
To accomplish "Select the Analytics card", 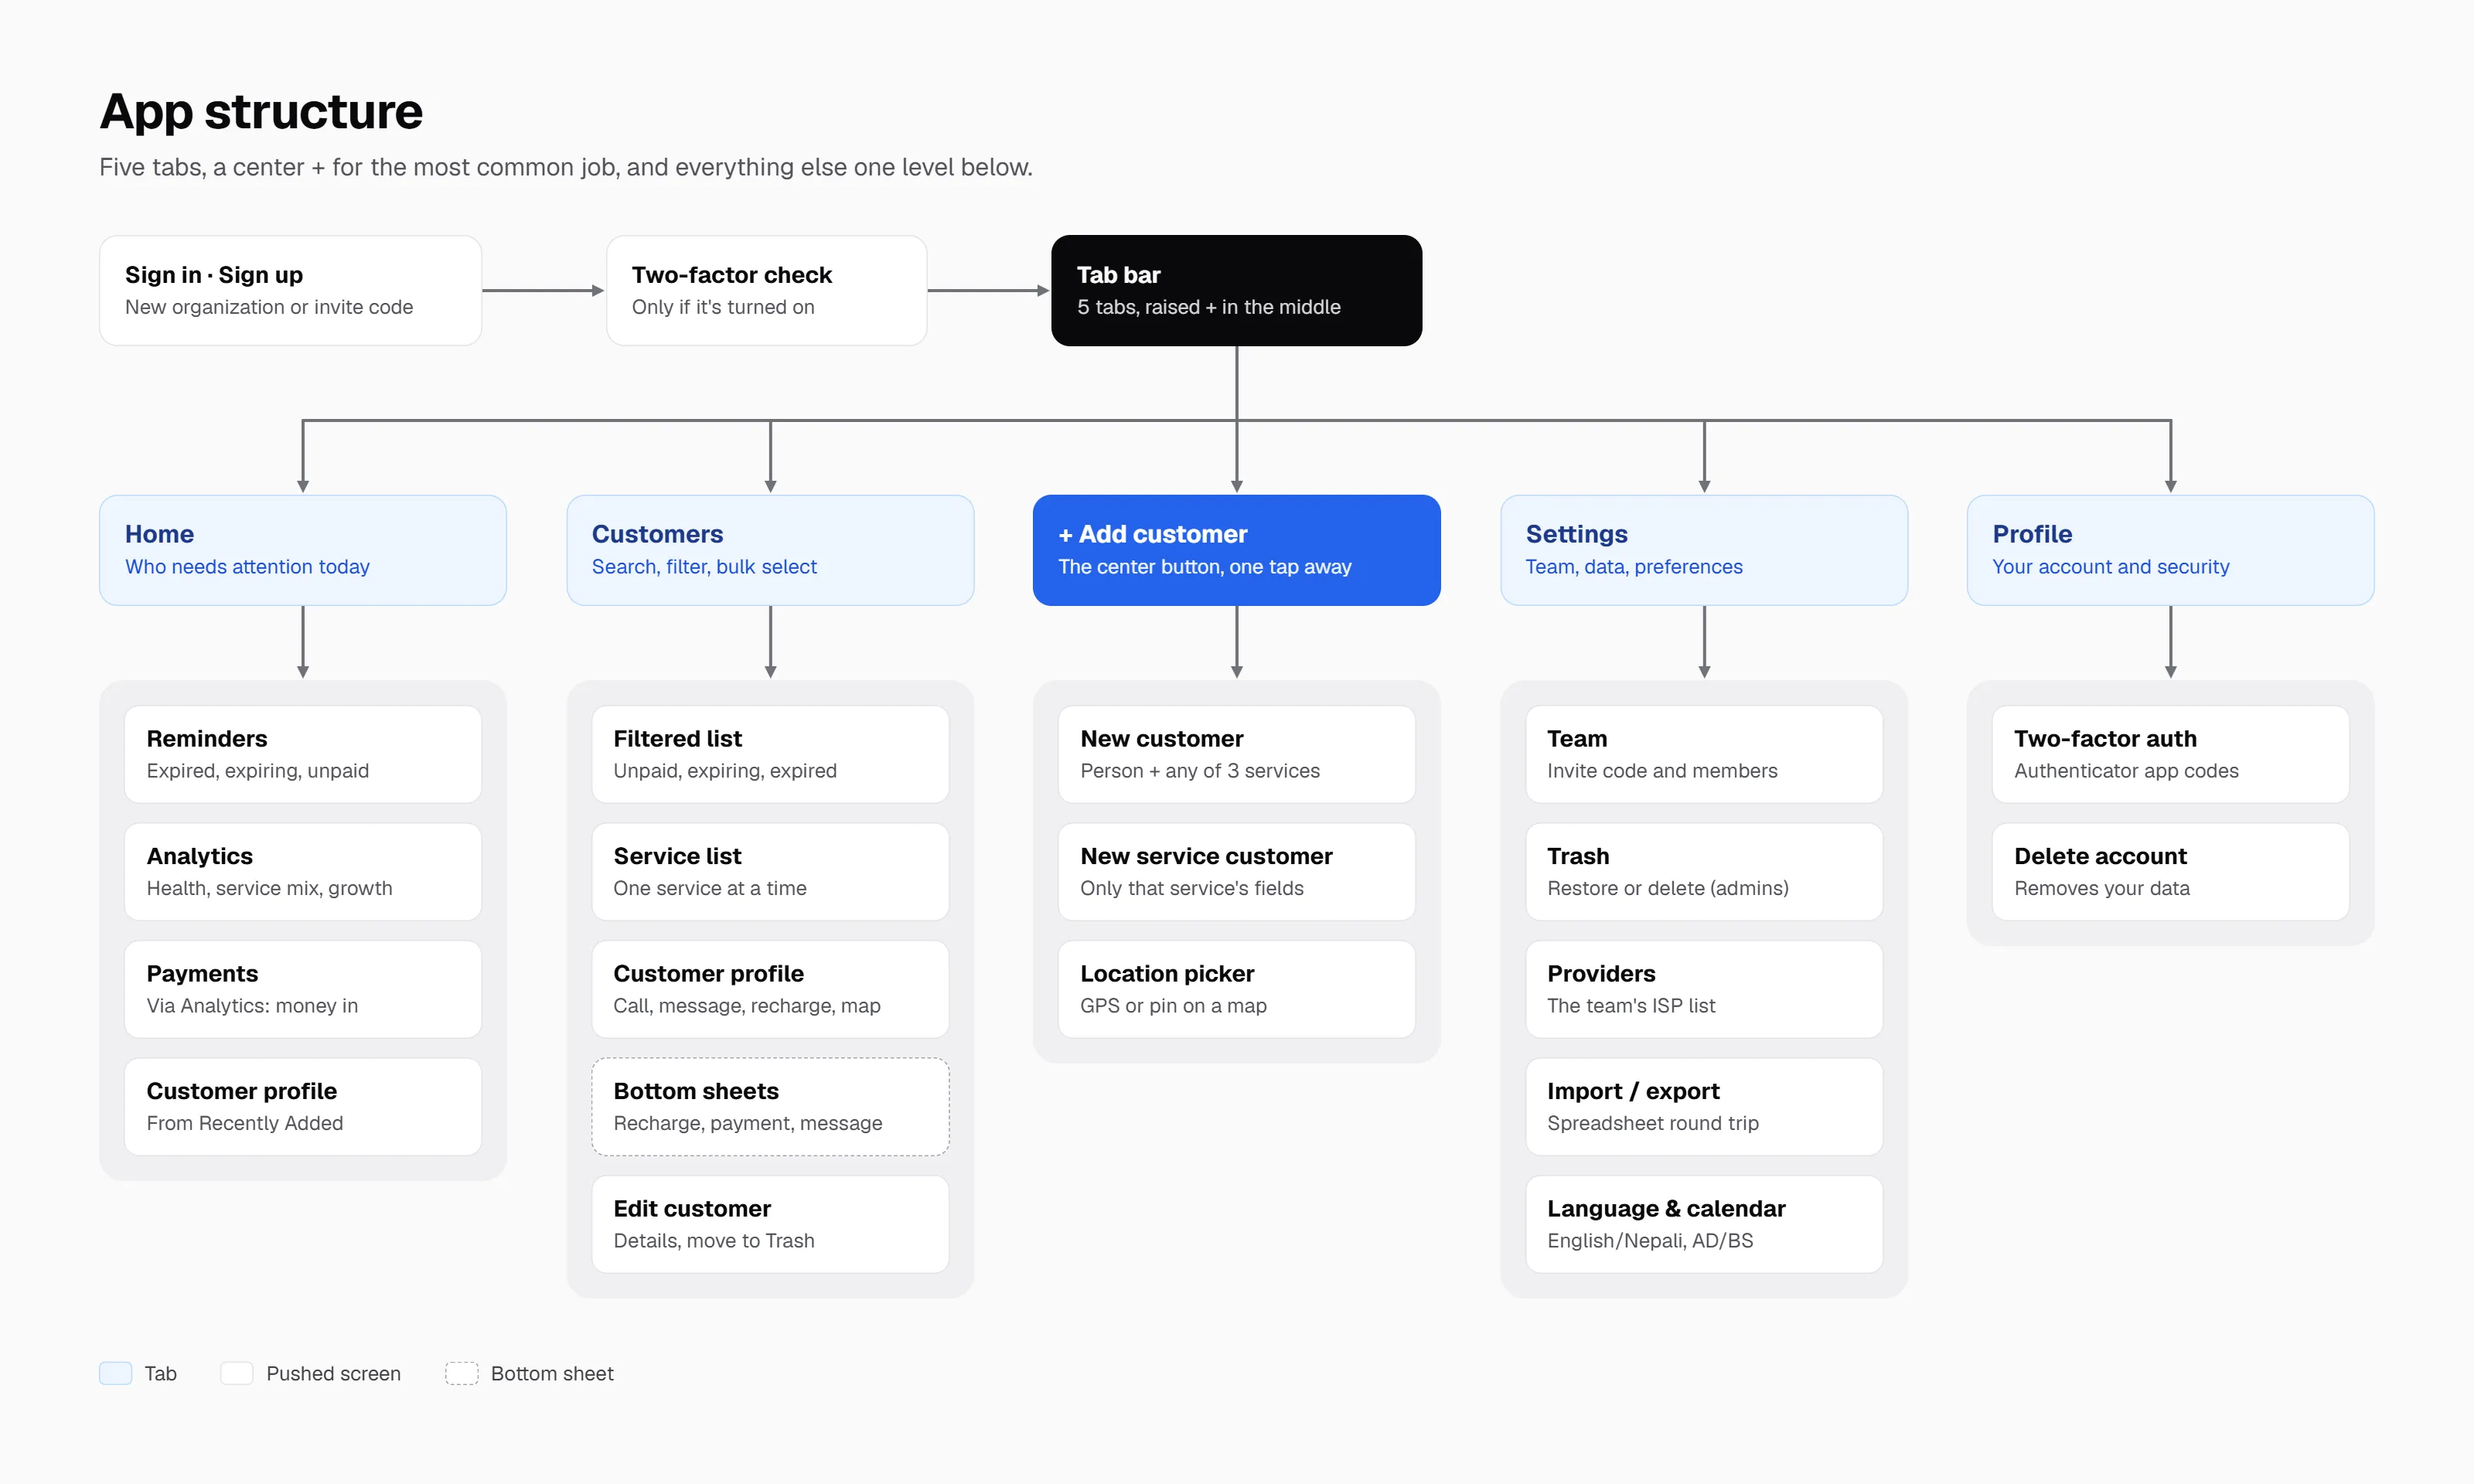I will 302,871.
